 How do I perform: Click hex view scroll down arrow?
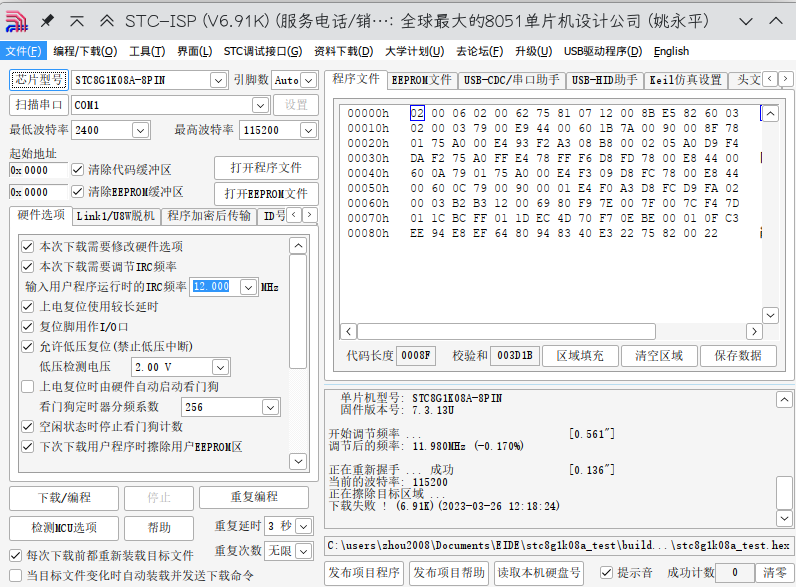tap(770, 315)
